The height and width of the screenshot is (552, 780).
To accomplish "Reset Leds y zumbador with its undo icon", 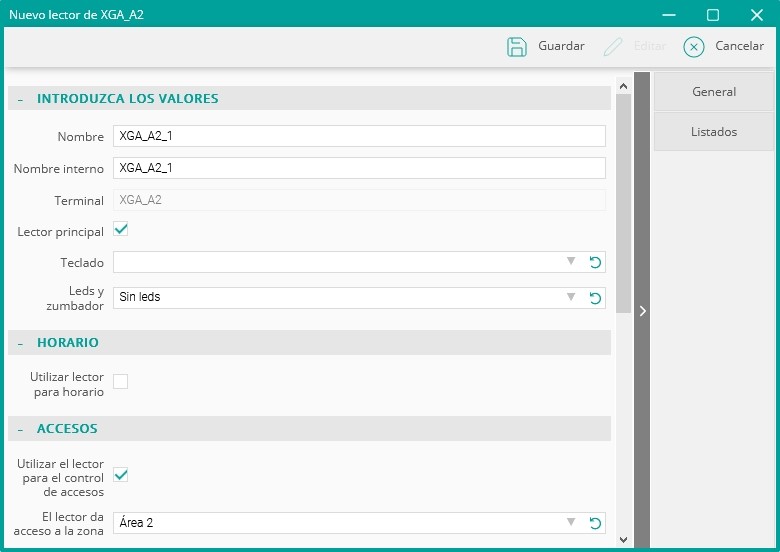I will [x=595, y=298].
